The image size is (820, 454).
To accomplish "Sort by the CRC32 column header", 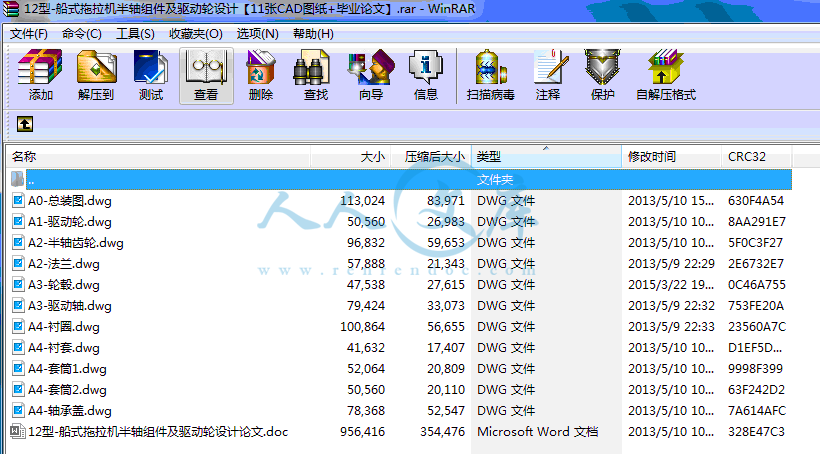I will 757,156.
